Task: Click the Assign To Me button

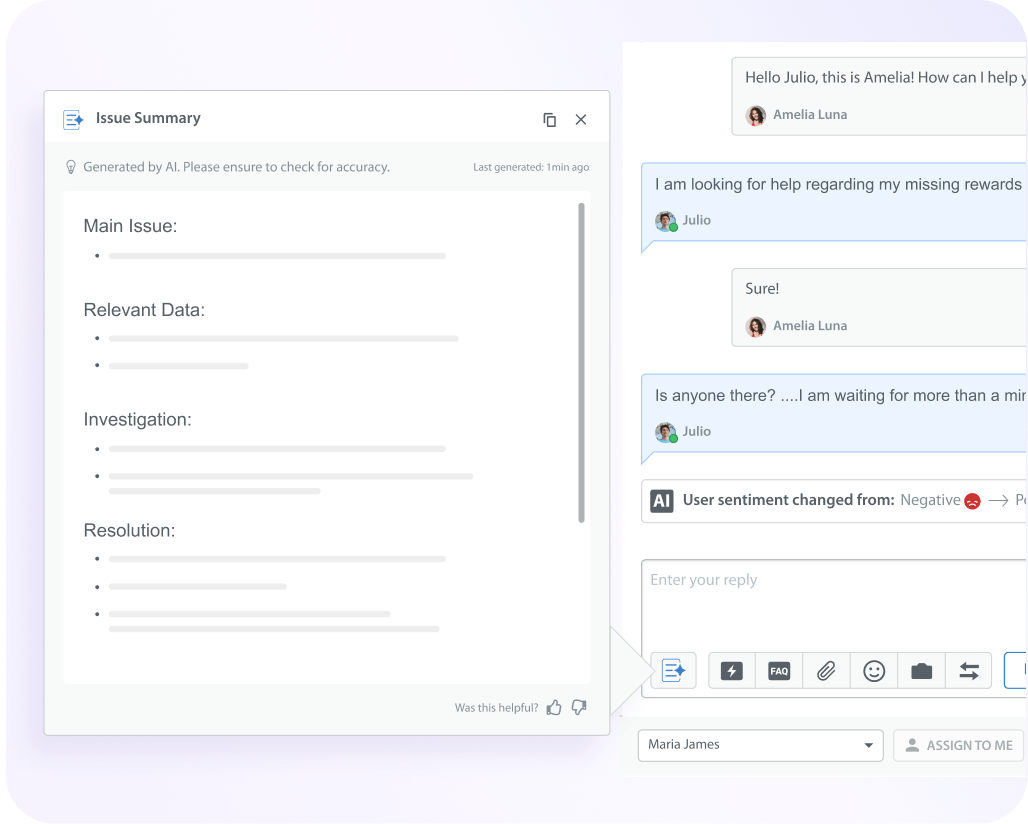Action: (x=958, y=745)
